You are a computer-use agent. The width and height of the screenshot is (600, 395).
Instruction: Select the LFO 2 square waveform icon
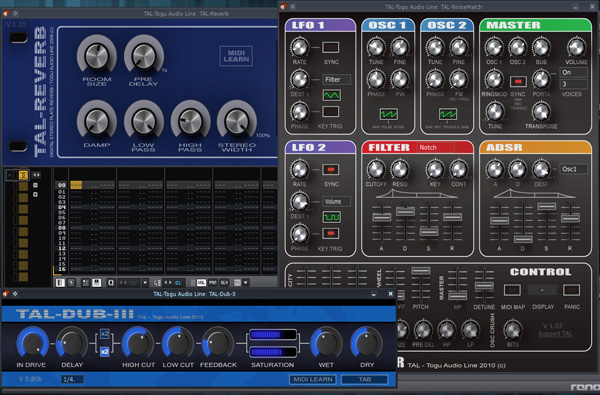331,217
